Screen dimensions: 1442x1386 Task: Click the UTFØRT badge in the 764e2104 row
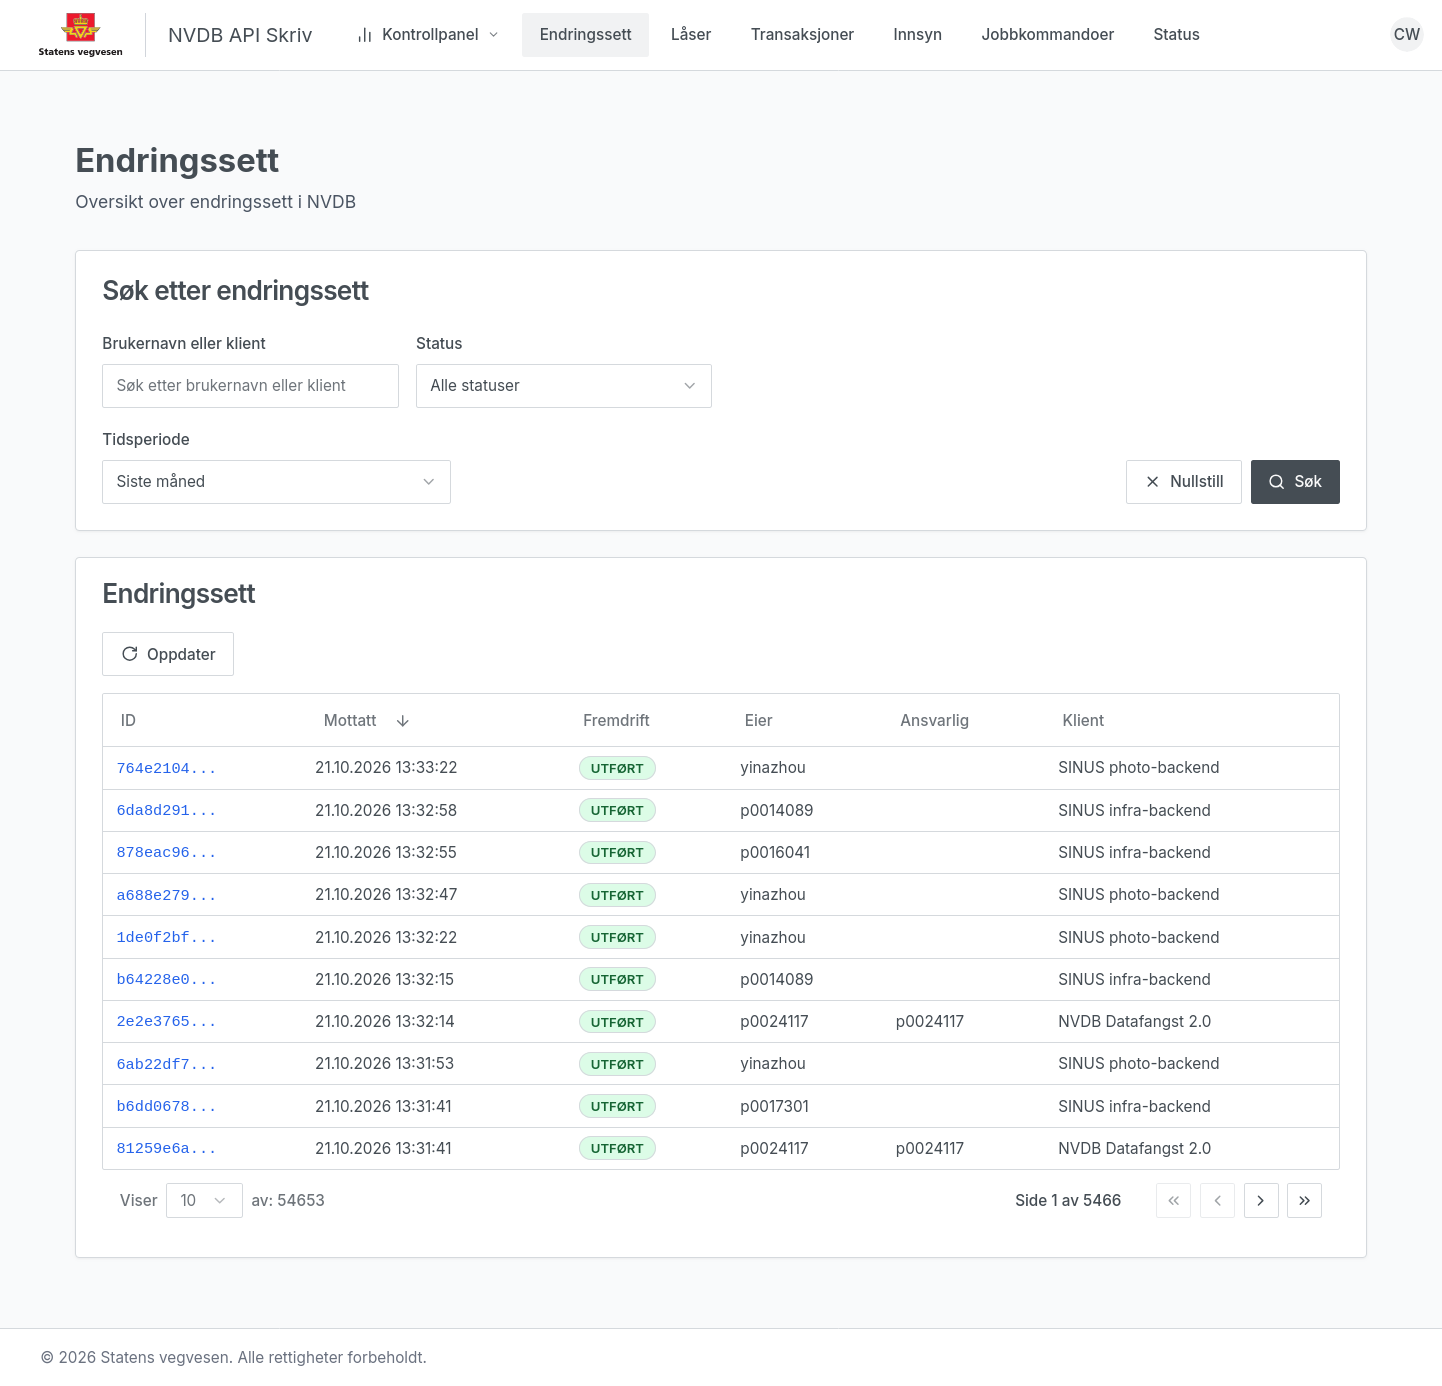(x=617, y=768)
